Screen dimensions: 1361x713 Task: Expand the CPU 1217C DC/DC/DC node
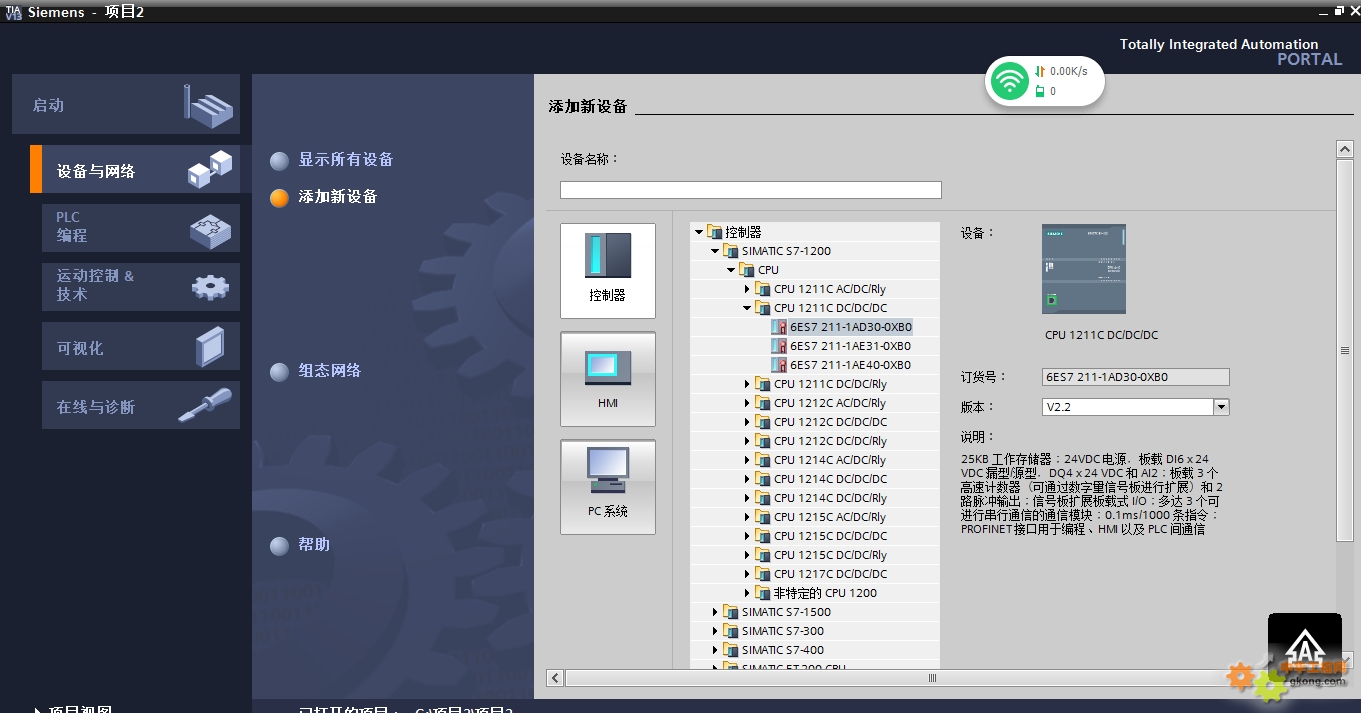(x=747, y=574)
